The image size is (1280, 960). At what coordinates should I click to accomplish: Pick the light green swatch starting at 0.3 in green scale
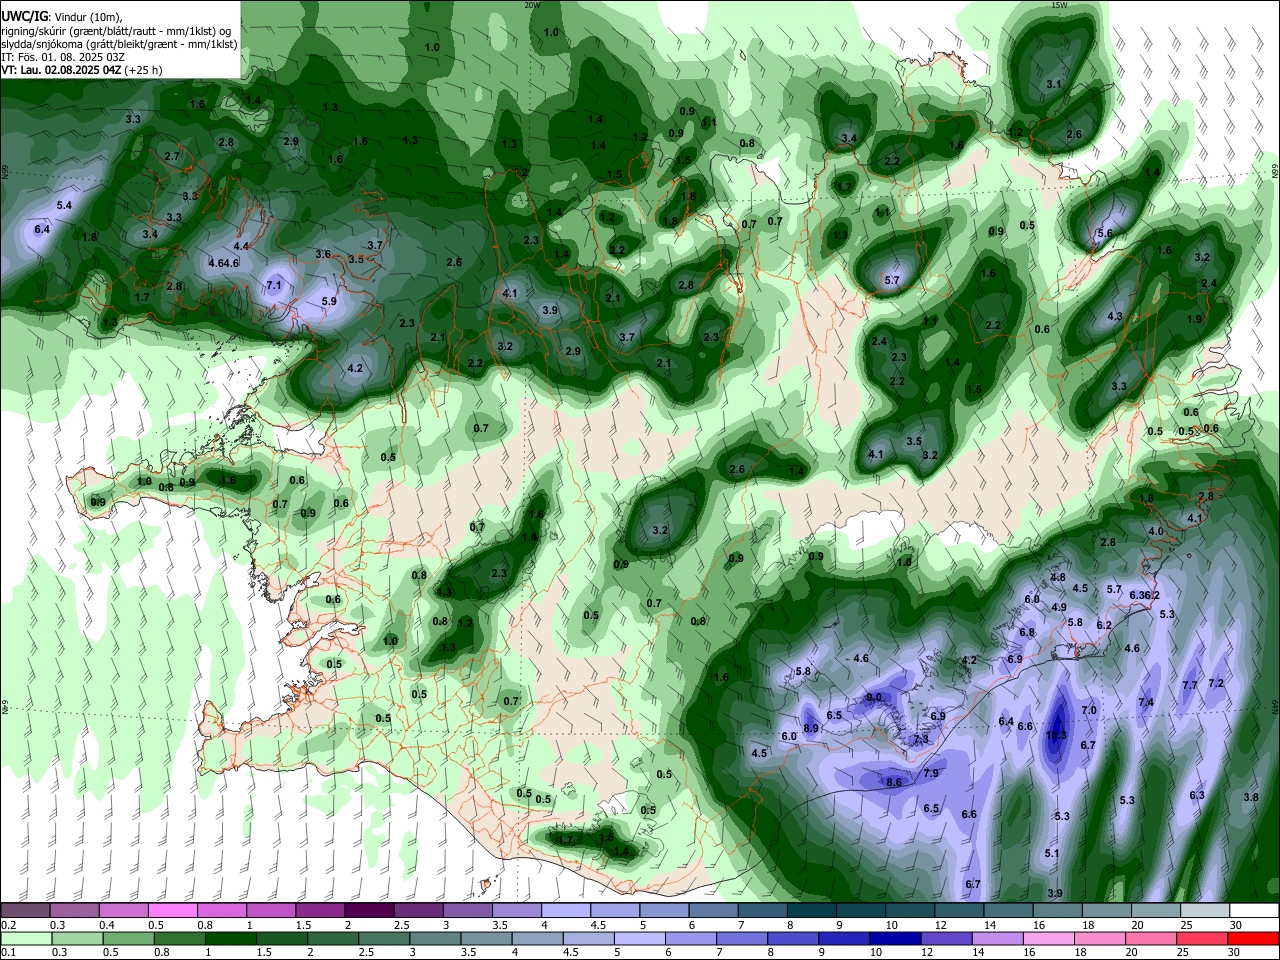pyautogui.click(x=77, y=939)
